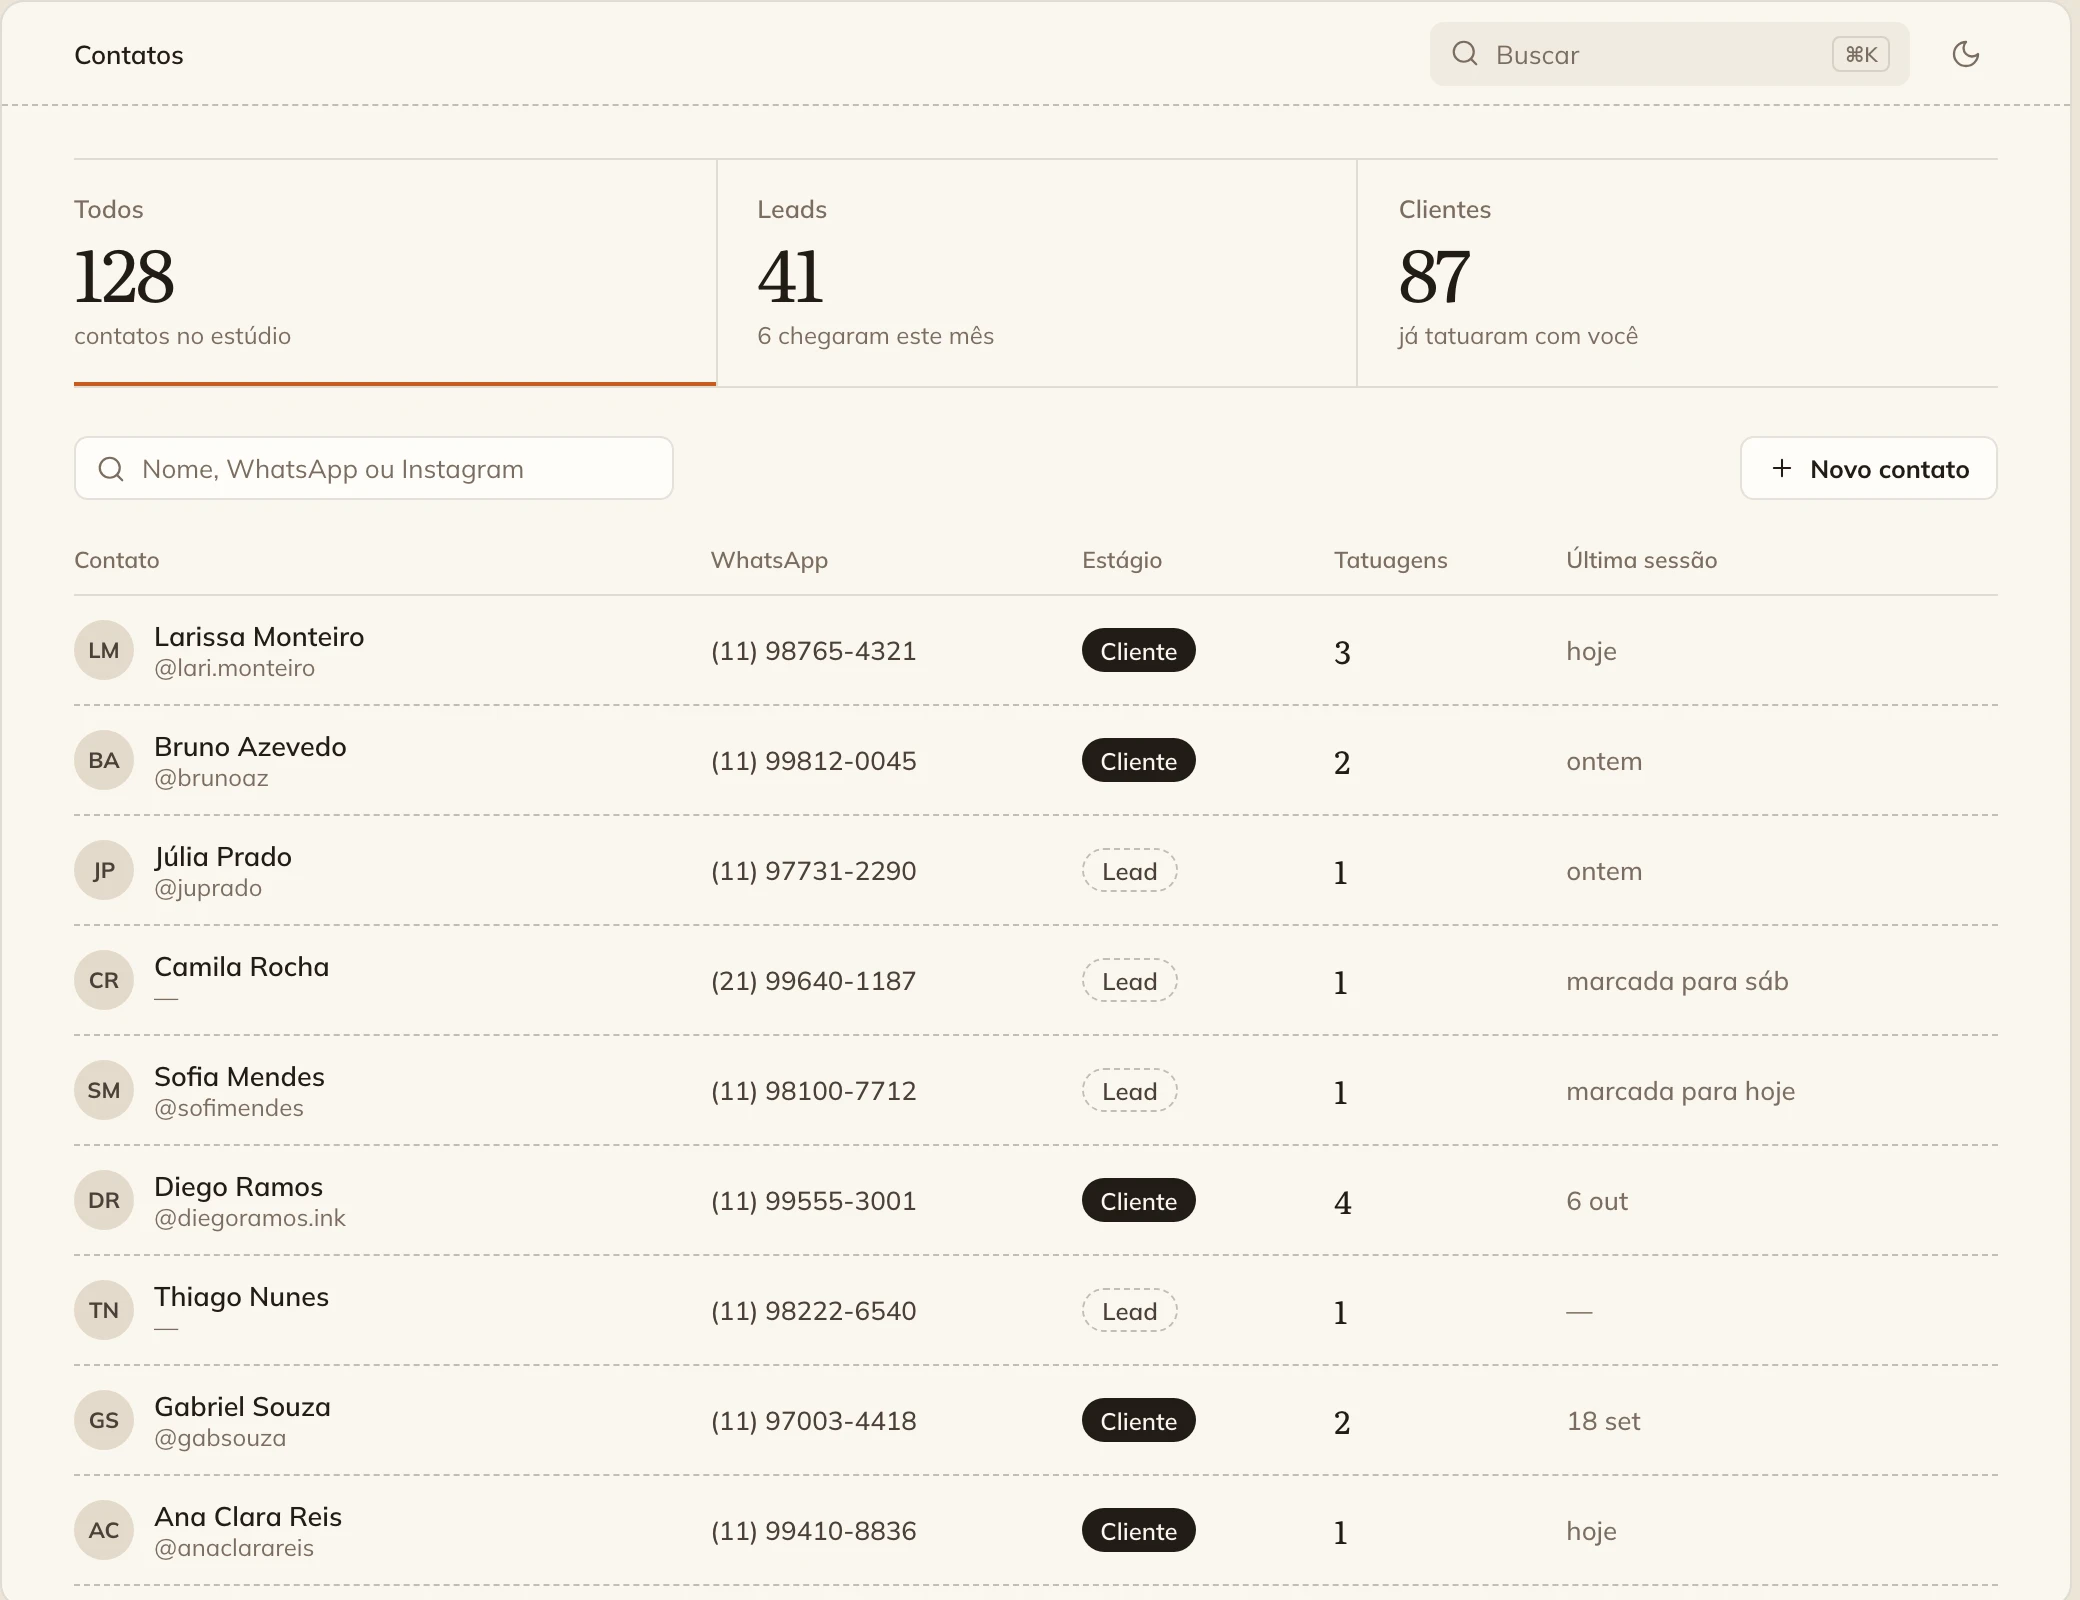Click Camila Rocha's WhatsApp number
Image resolution: width=2080 pixels, height=1600 pixels.
pos(814,981)
